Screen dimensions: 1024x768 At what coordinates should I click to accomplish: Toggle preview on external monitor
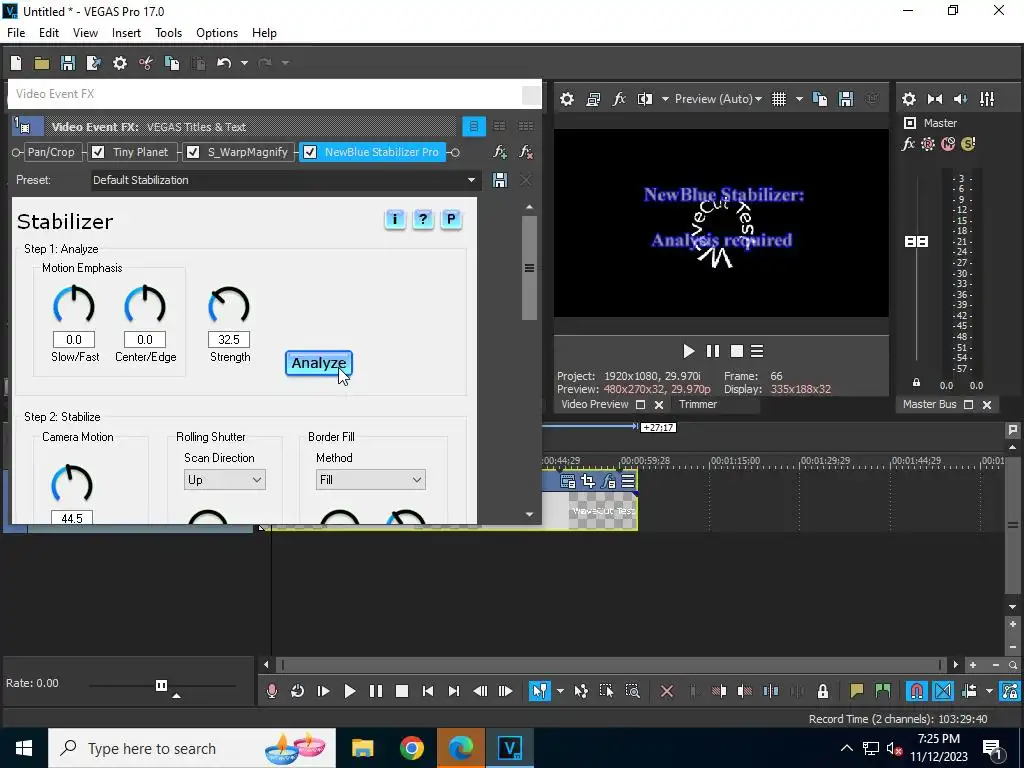593,99
